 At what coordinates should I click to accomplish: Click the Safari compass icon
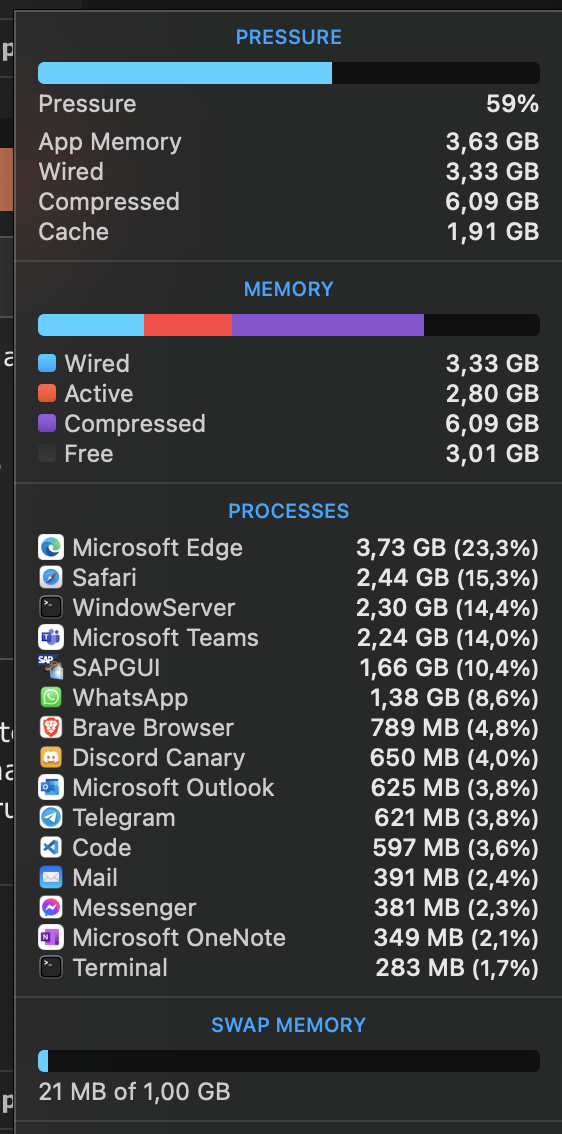click(51, 577)
